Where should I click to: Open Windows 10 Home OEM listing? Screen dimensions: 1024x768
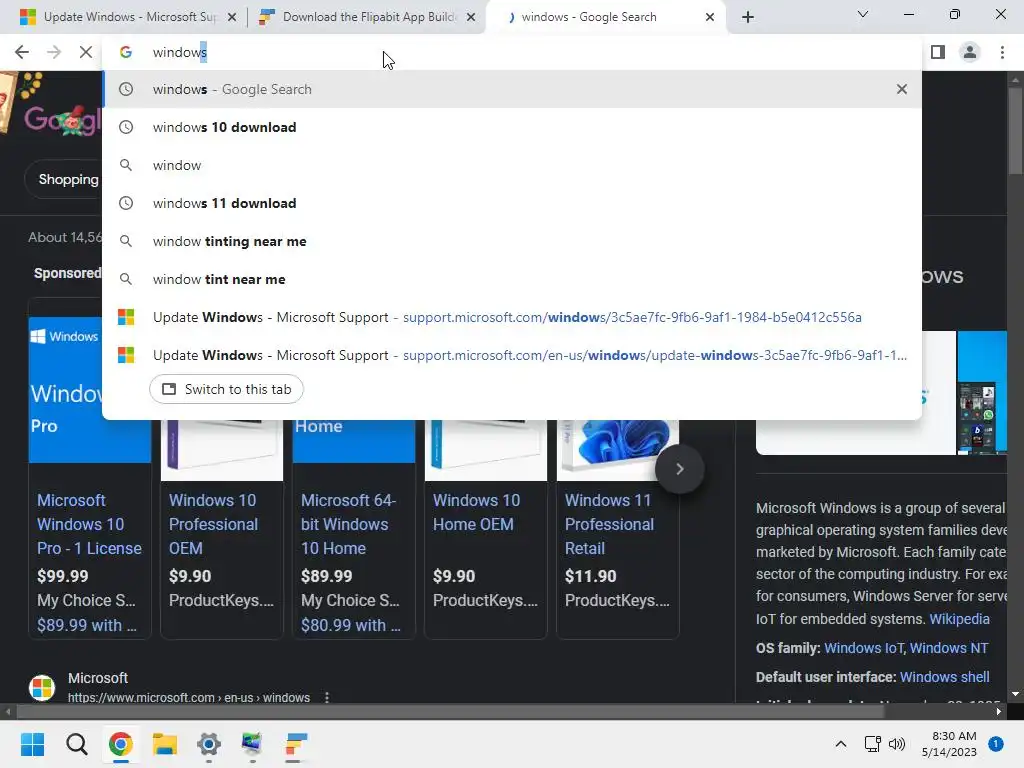477,512
